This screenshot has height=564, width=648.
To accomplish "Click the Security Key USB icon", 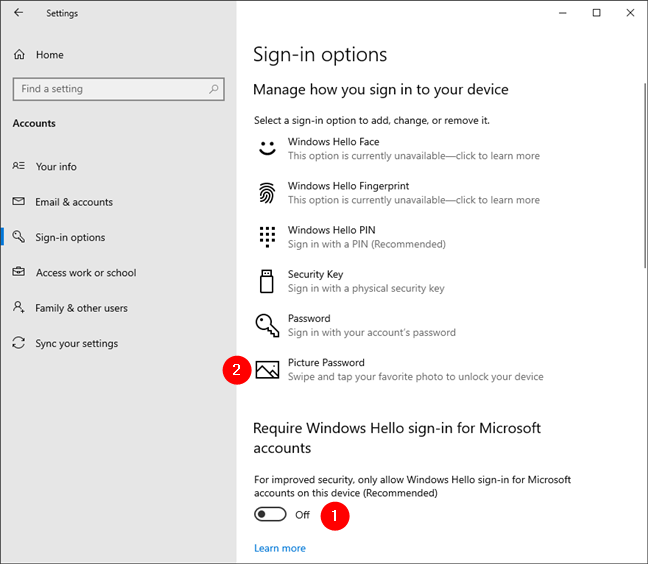I will 267,281.
